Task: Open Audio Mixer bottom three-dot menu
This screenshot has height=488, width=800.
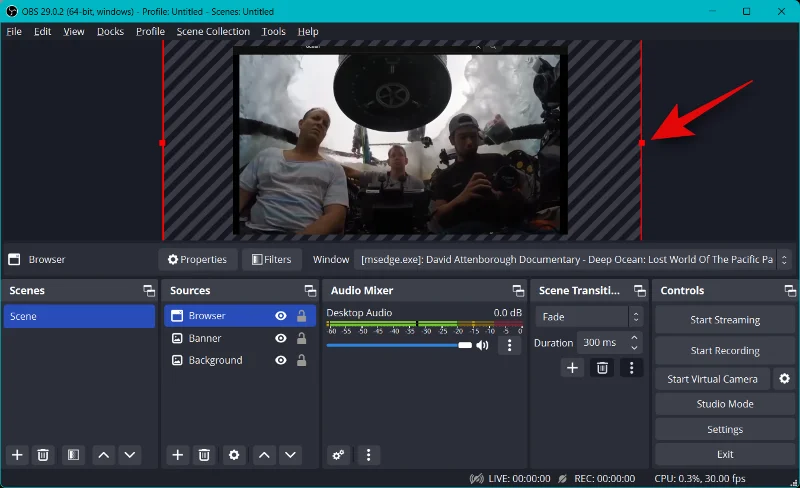Action: tap(368, 455)
